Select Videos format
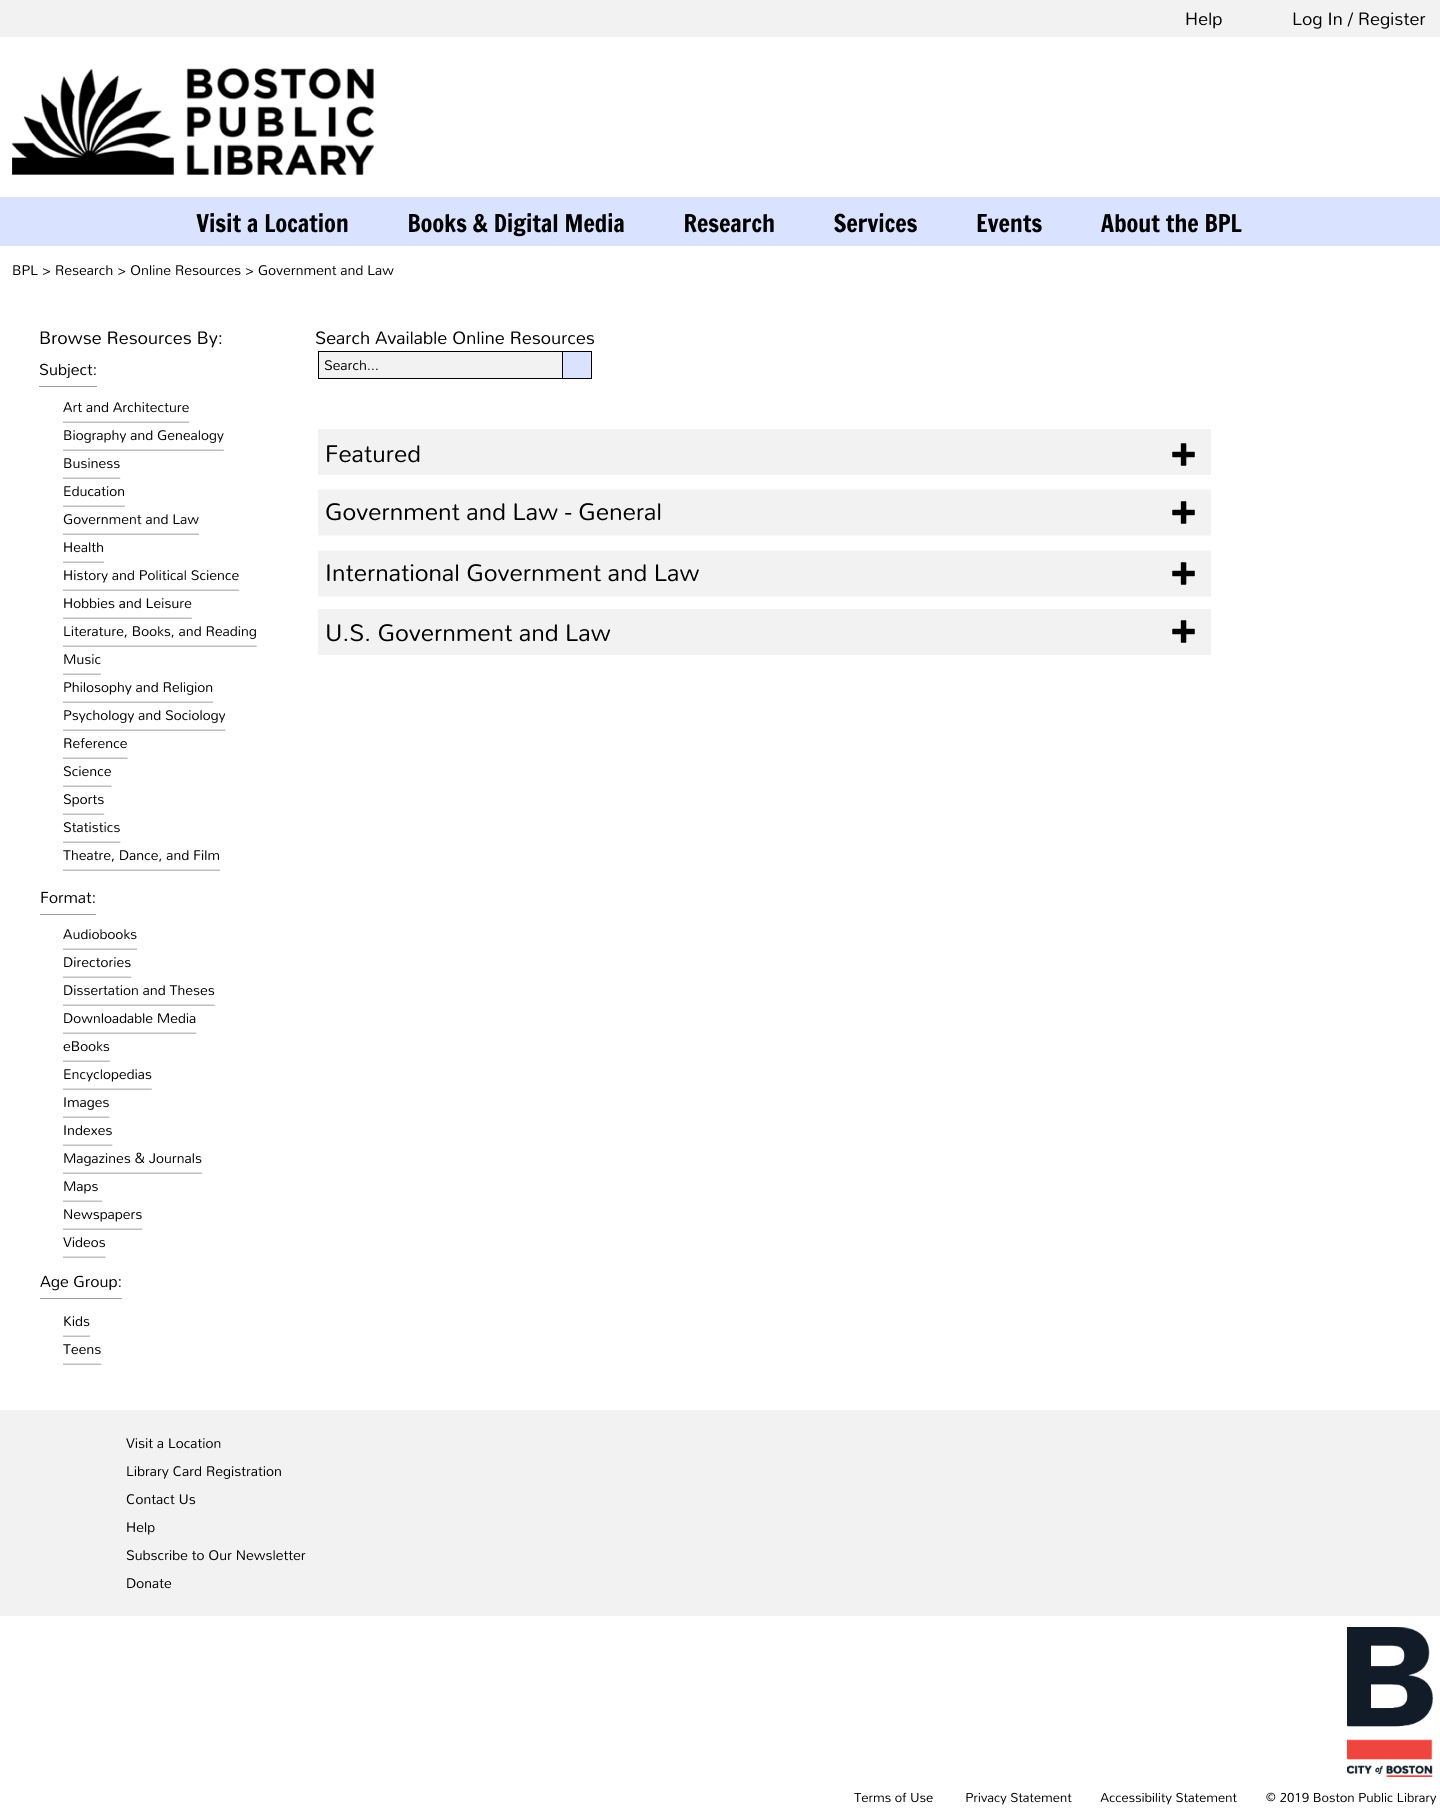Image resolution: width=1440 pixels, height=1819 pixels. point(84,1242)
